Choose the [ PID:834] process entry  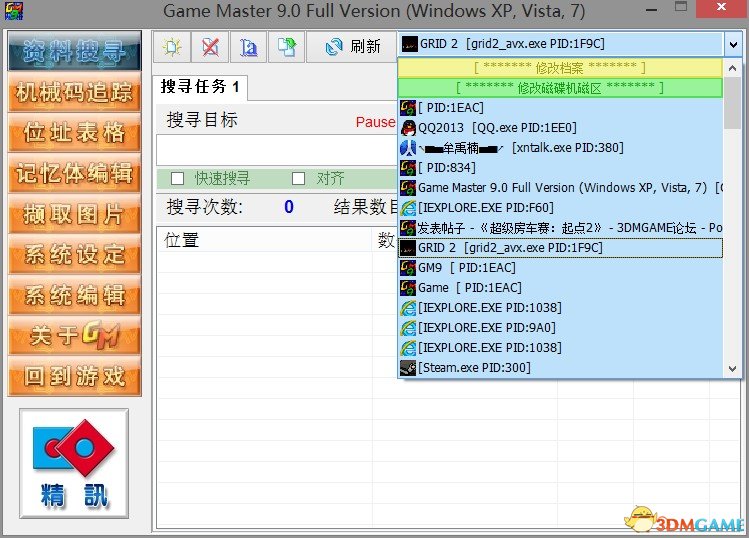click(560, 168)
